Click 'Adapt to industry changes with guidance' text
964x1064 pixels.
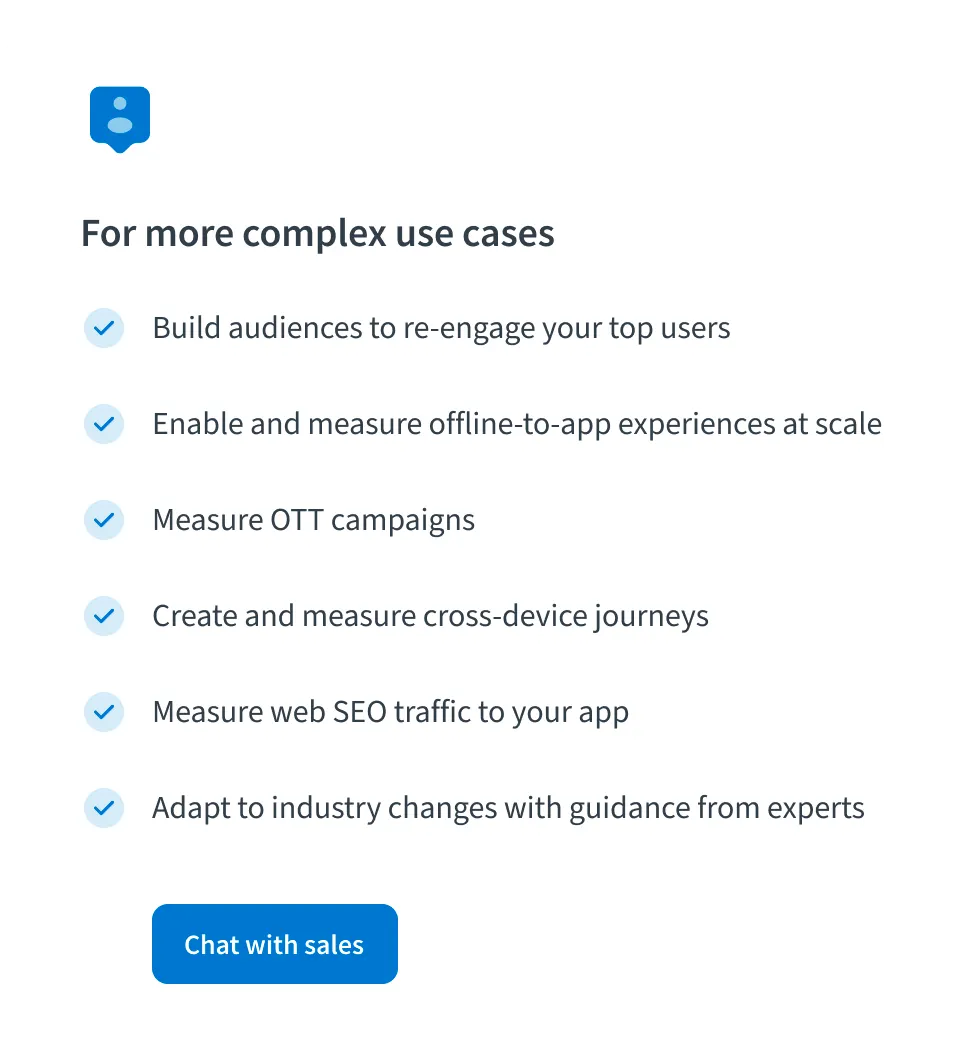508,808
